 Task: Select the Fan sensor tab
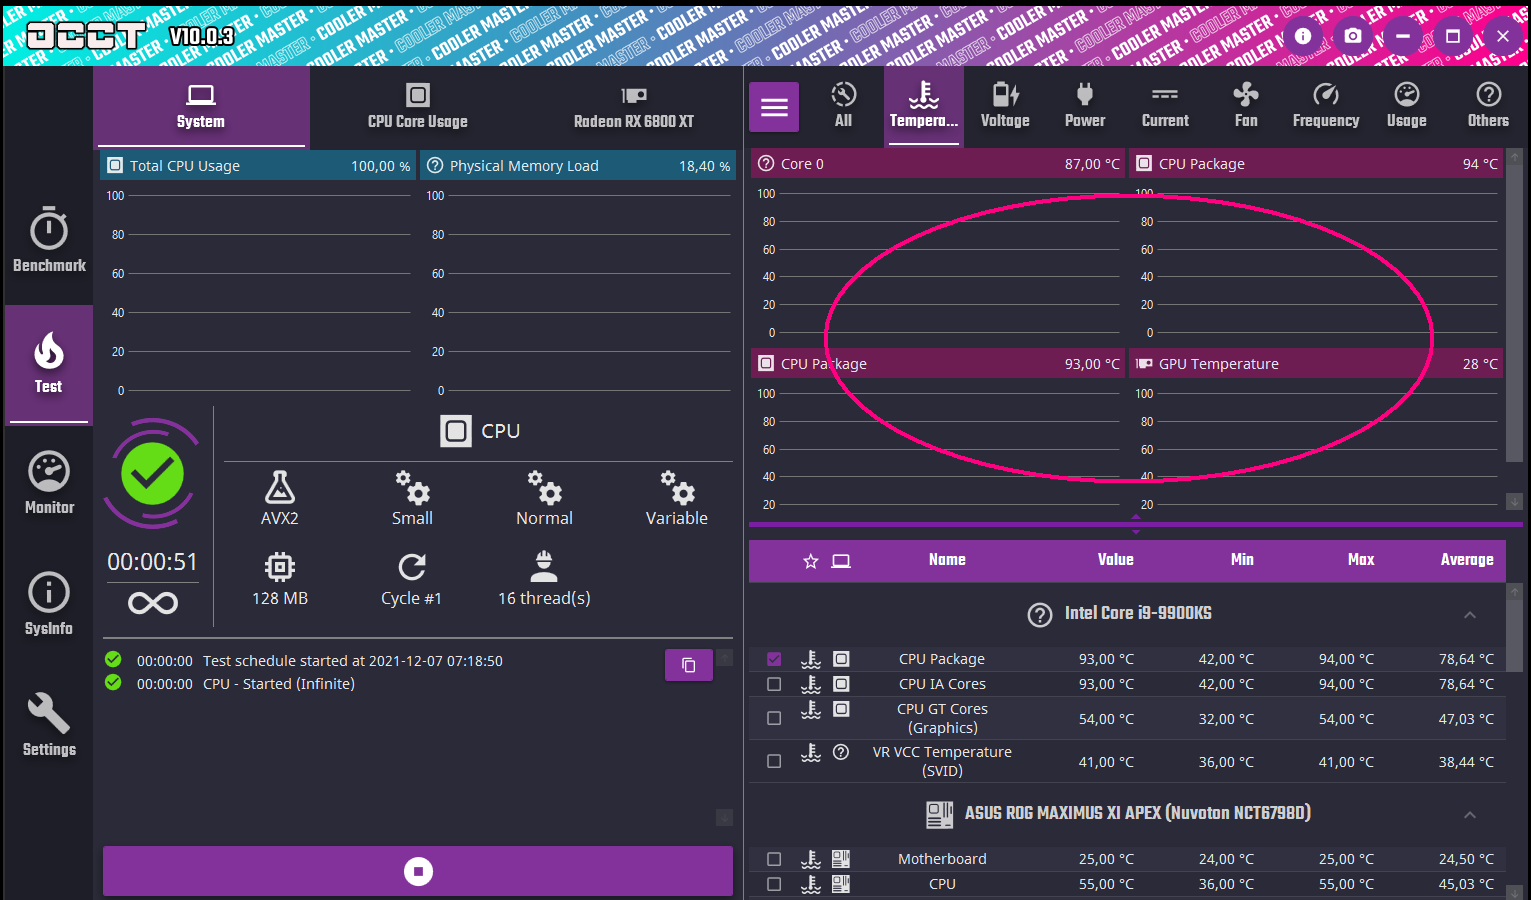tap(1246, 106)
